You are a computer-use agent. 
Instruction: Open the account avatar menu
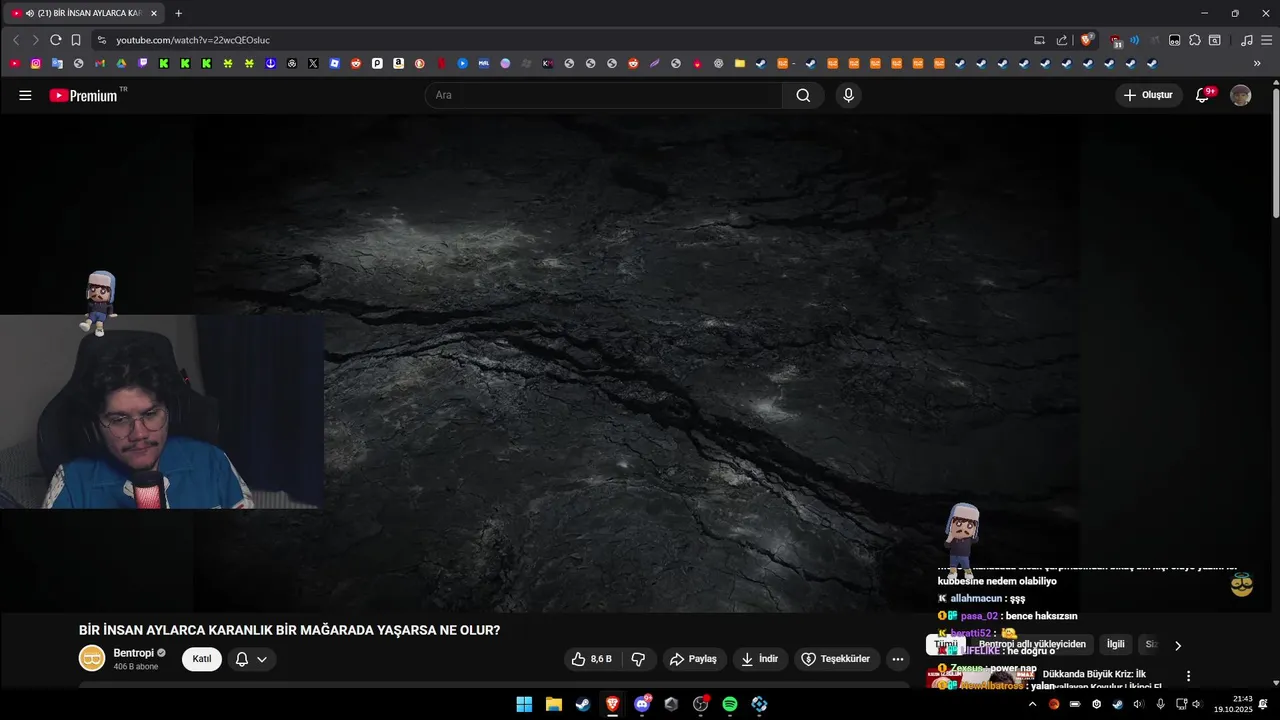click(1240, 95)
